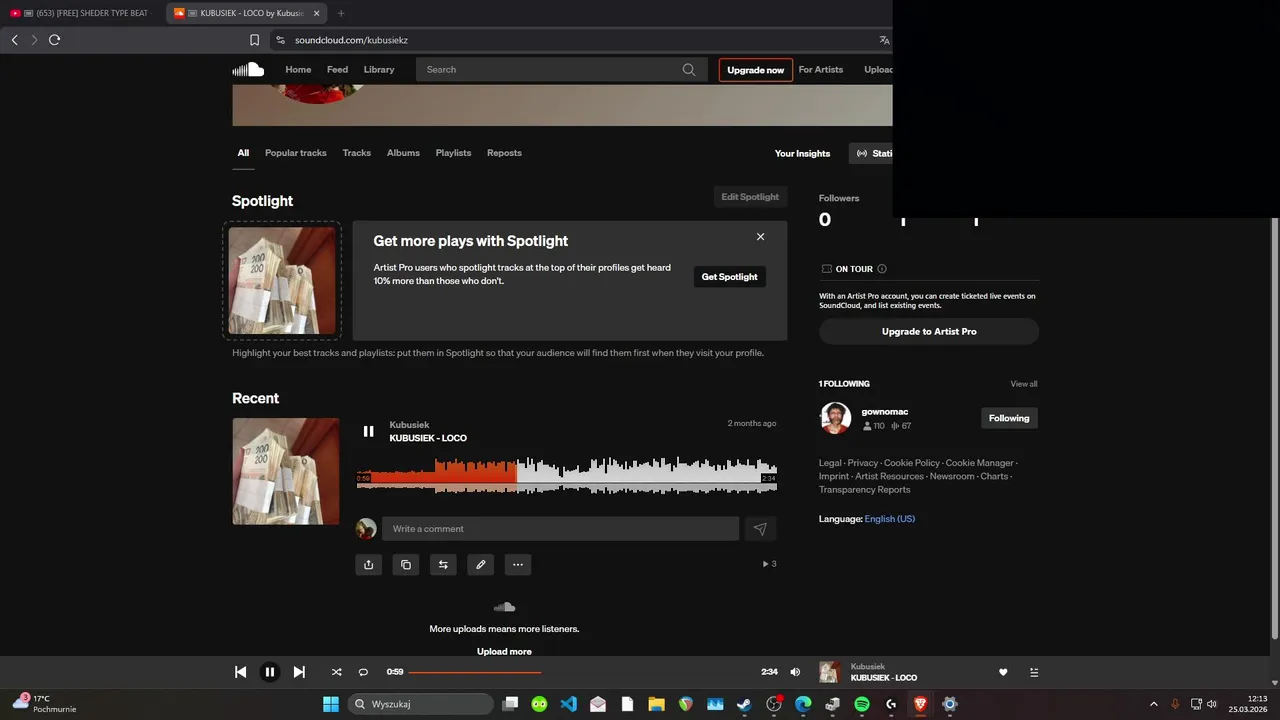Click the search magnifier icon
1280x720 pixels.
pyautogui.click(x=689, y=70)
